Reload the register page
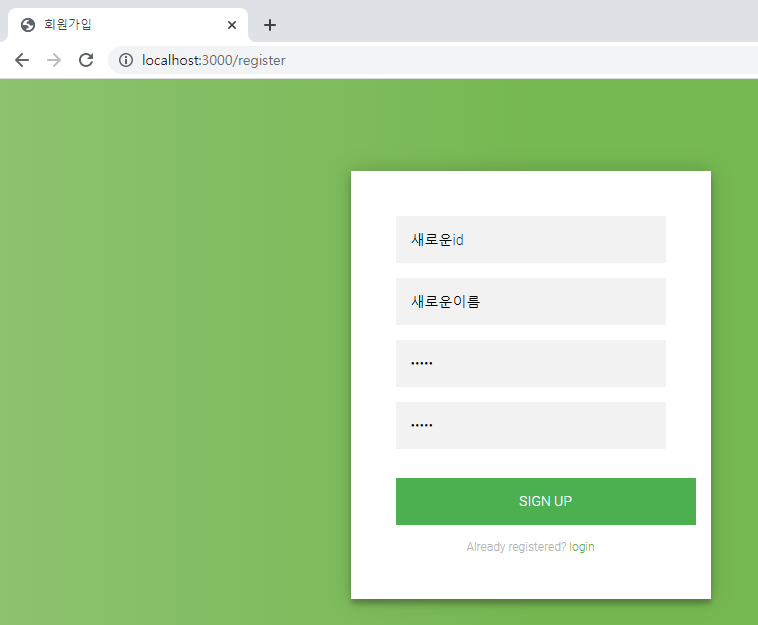The width and height of the screenshot is (758, 625). click(x=86, y=60)
